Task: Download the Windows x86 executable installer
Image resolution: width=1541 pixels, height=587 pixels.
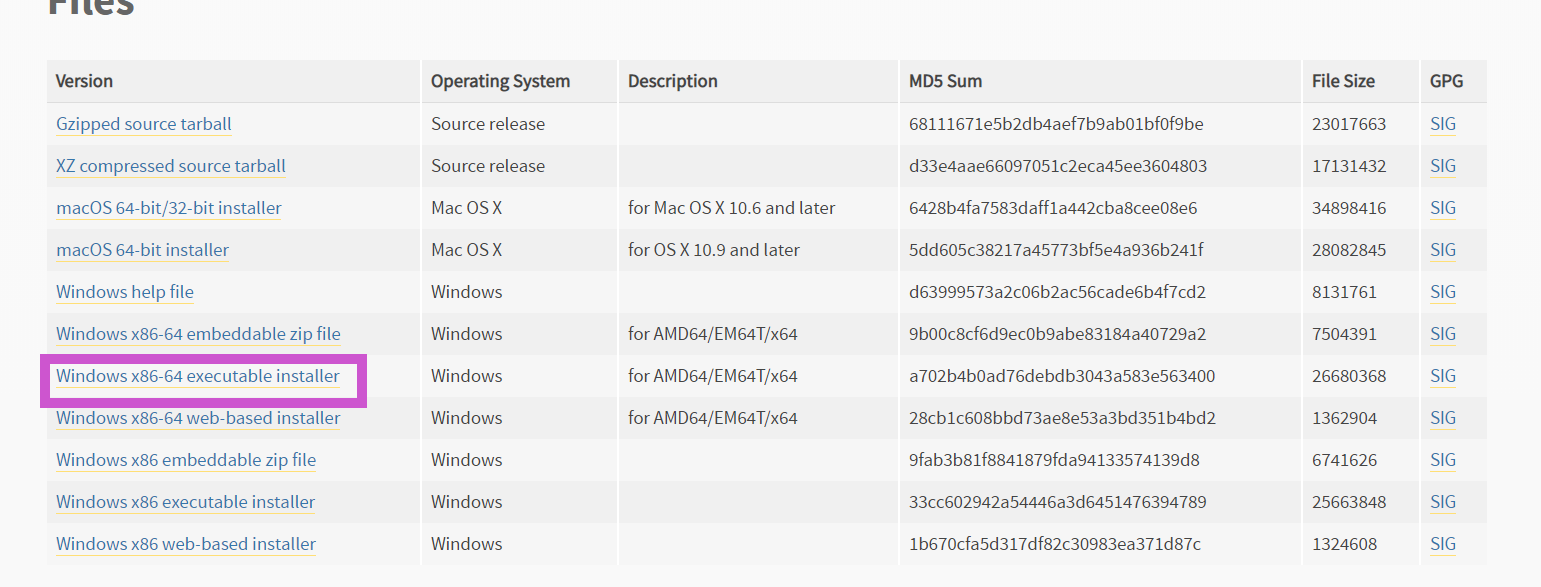Action: [x=186, y=502]
